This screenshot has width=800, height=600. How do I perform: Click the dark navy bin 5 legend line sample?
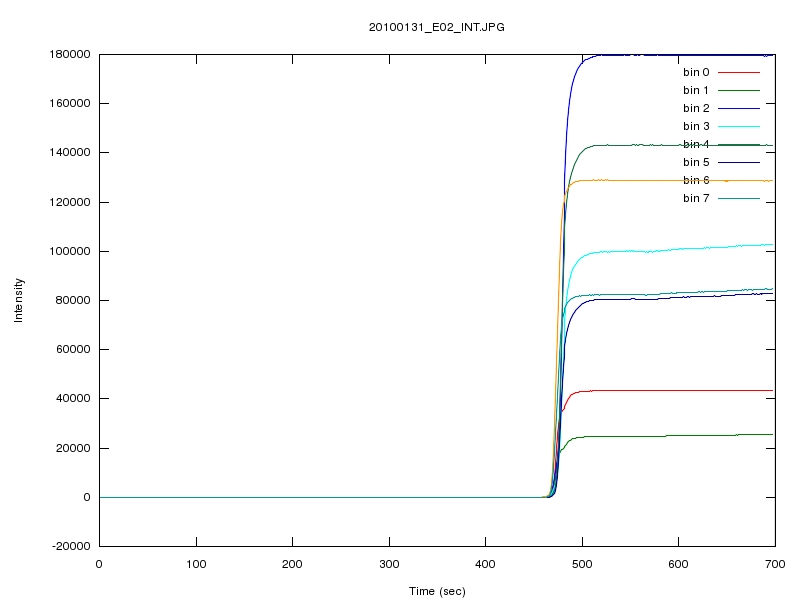739,162
